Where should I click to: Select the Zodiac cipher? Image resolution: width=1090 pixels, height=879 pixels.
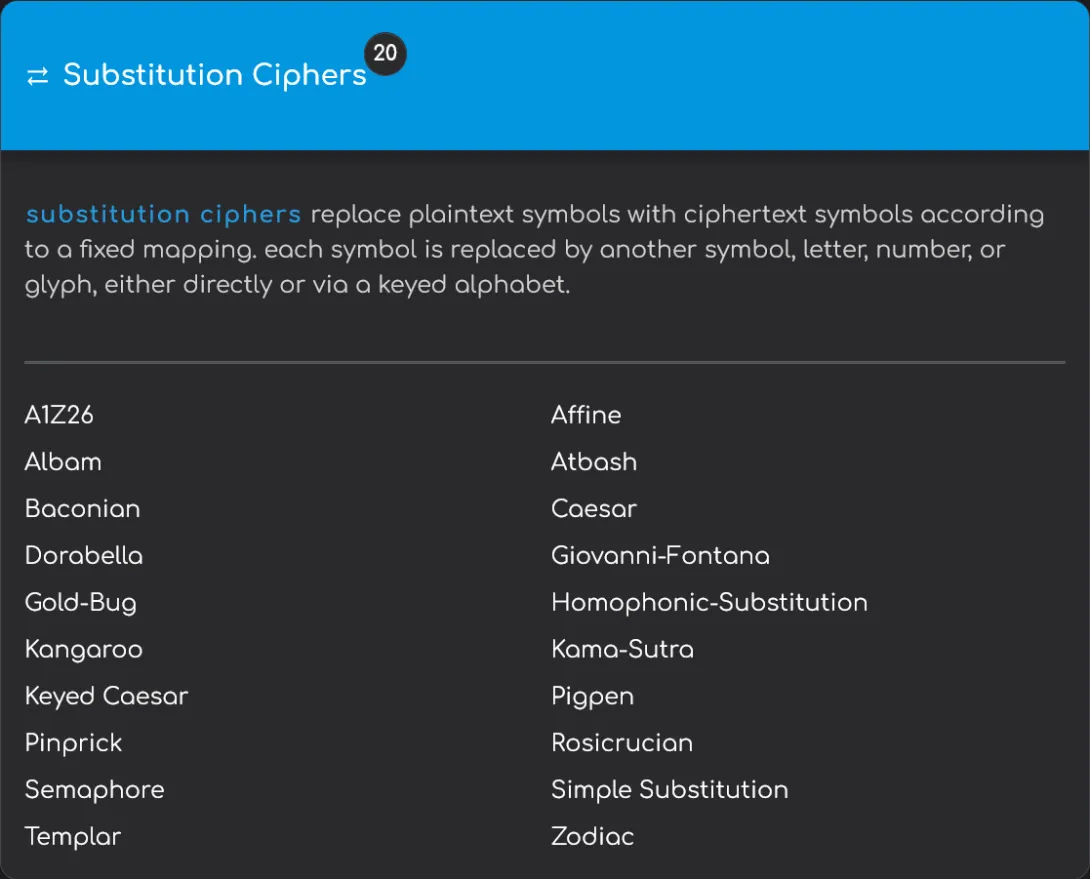coord(592,837)
